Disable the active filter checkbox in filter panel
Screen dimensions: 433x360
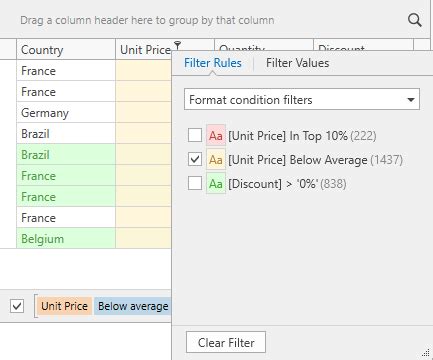[x=17, y=306]
